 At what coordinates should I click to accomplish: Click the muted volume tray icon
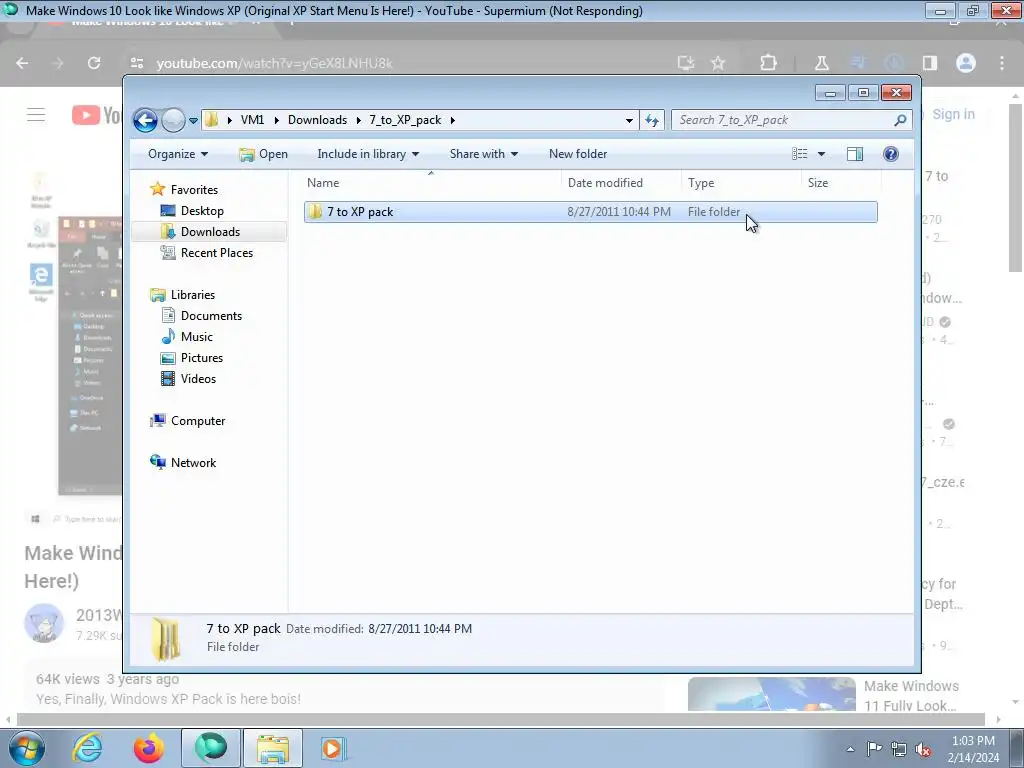(x=923, y=749)
